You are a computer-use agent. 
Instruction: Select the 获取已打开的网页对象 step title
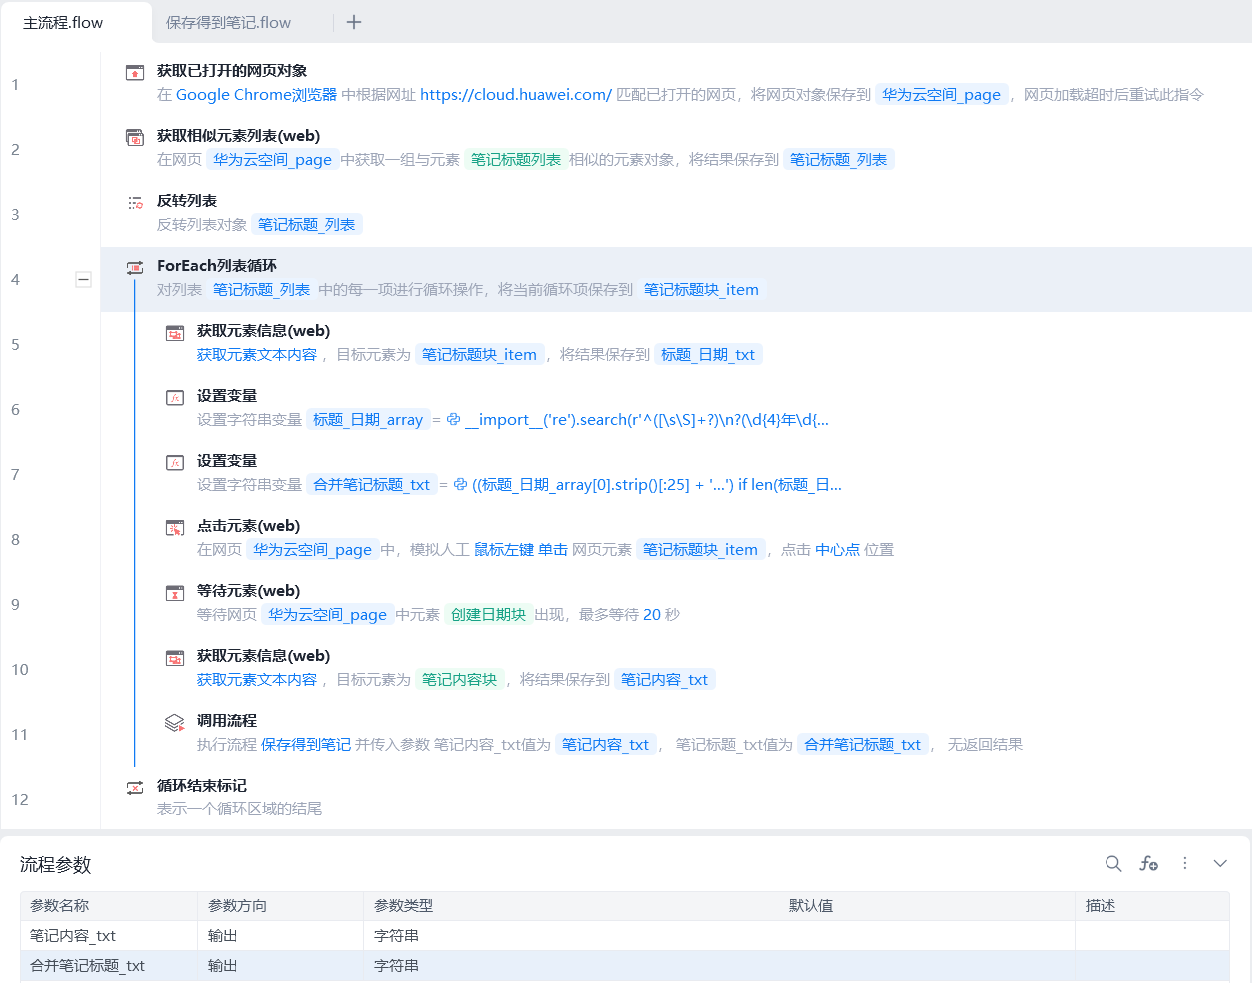pyautogui.click(x=232, y=70)
